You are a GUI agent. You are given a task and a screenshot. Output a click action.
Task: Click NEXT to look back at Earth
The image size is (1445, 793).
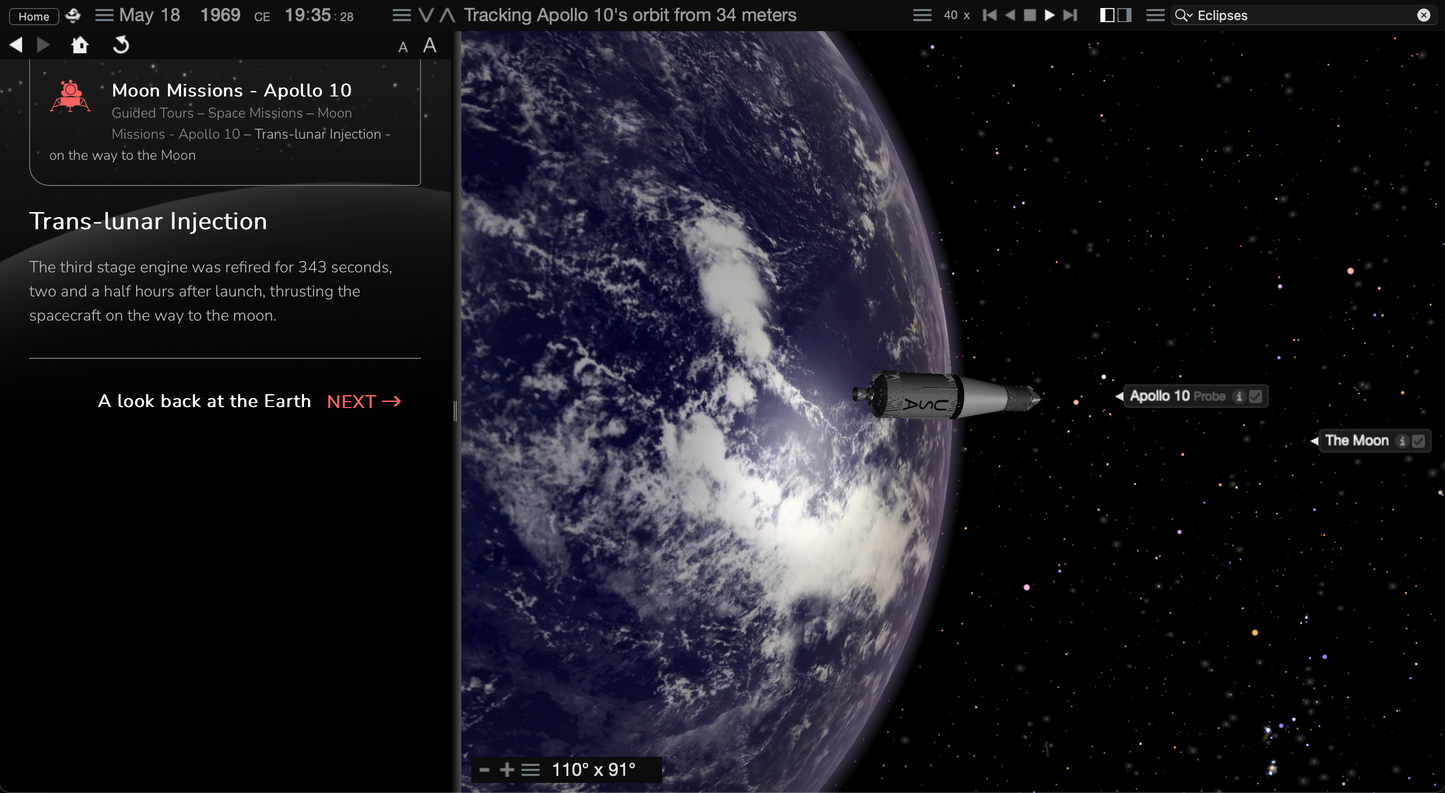tap(364, 401)
